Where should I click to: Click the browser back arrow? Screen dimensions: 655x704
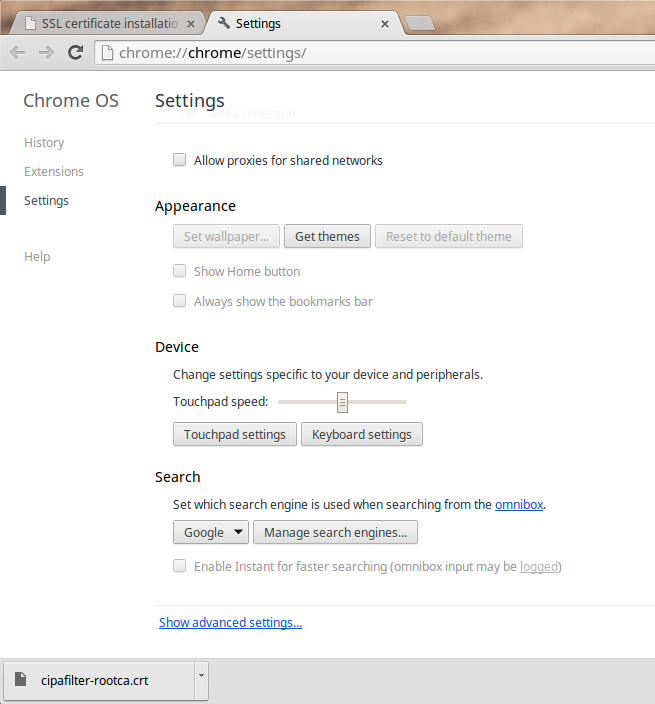pyautogui.click(x=18, y=53)
